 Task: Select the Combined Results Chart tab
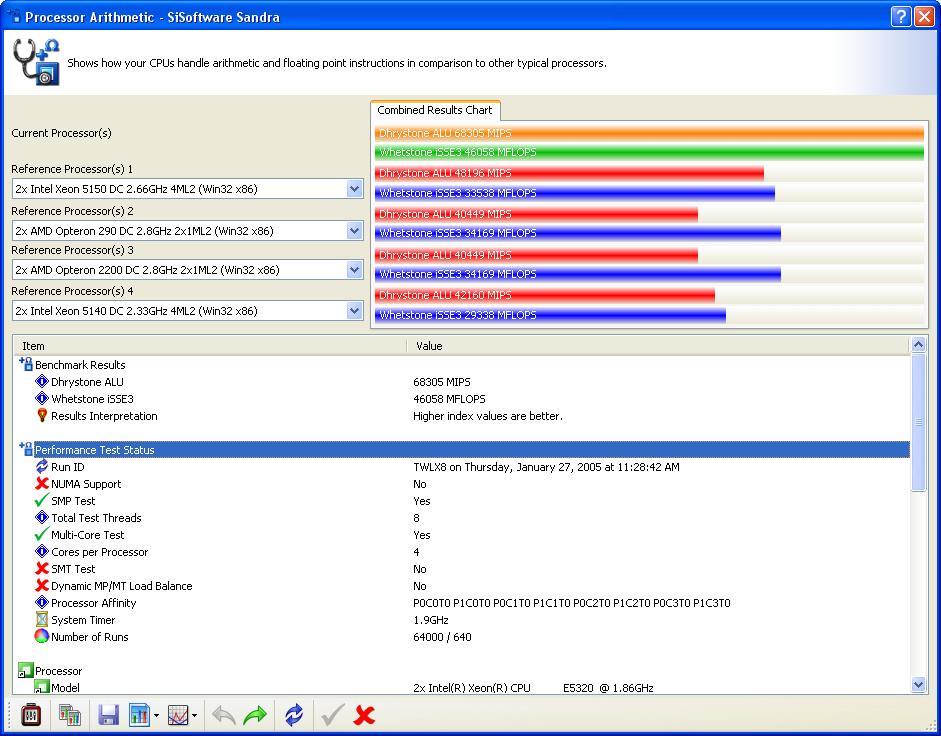(x=435, y=110)
